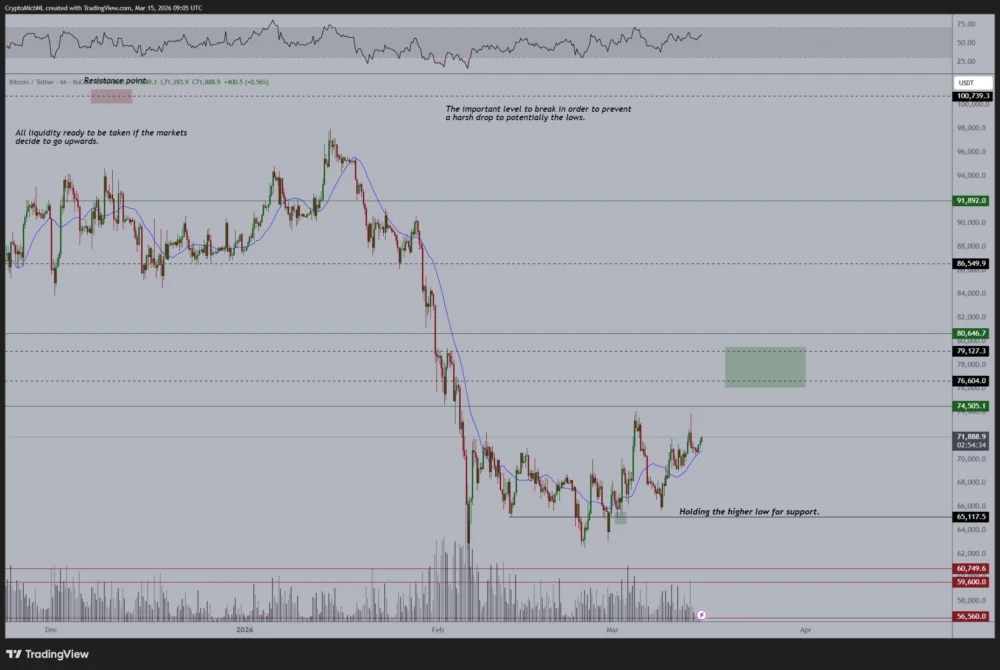
Task: Select the 65,117.5 support price label
Action: click(972, 517)
